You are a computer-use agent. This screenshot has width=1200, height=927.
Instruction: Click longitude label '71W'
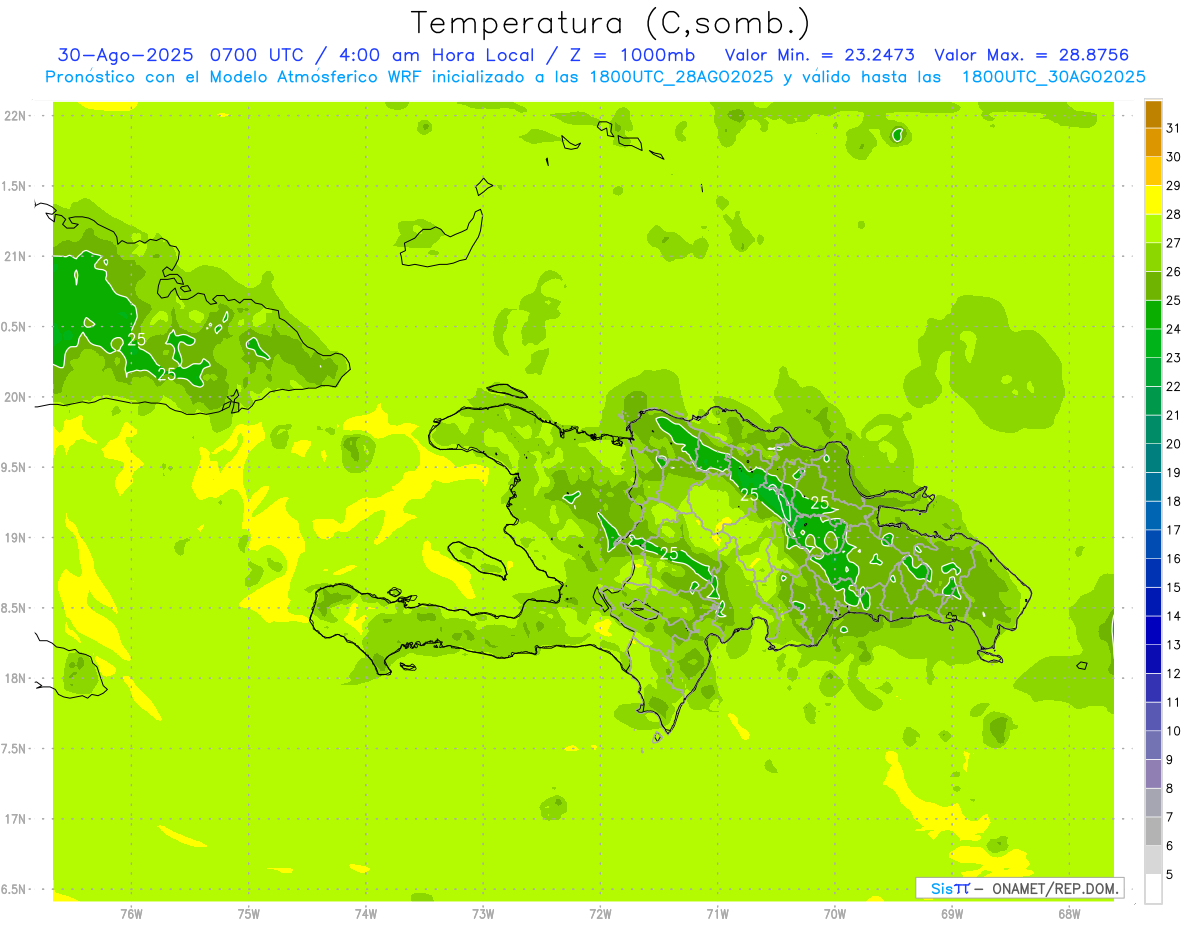[x=717, y=913]
